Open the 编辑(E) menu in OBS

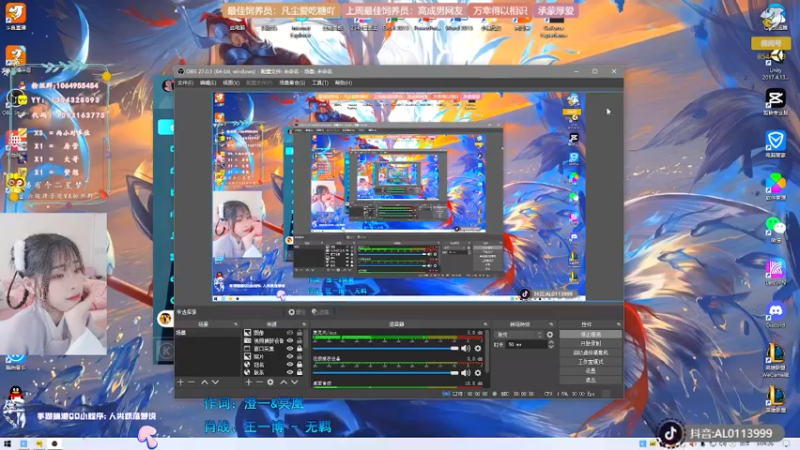click(208, 83)
